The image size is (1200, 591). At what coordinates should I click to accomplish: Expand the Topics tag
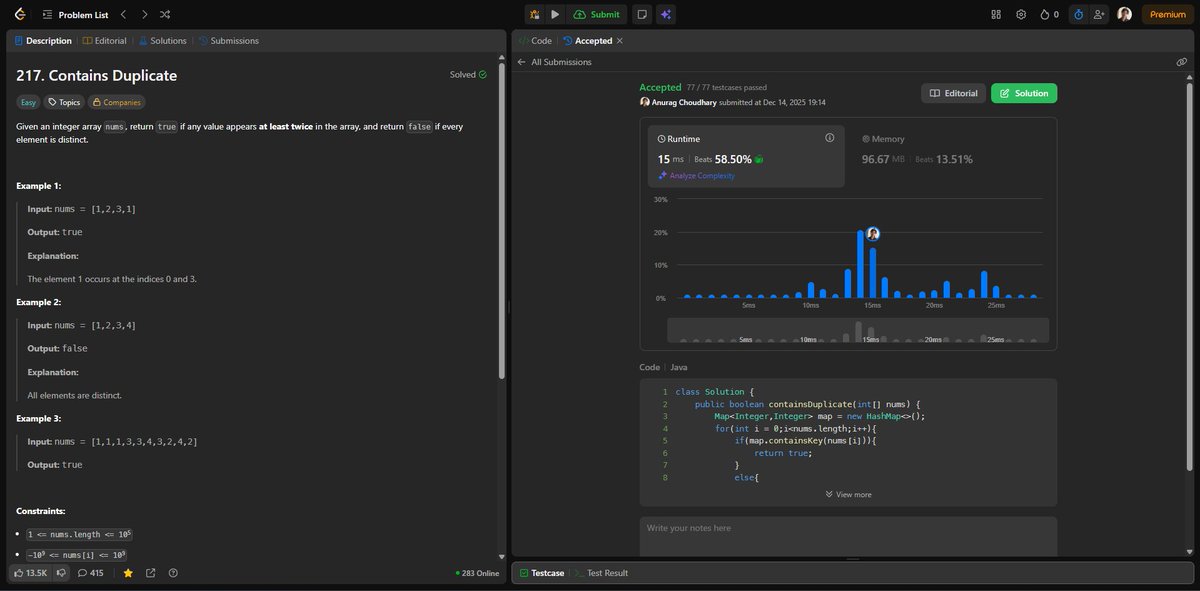coord(64,102)
